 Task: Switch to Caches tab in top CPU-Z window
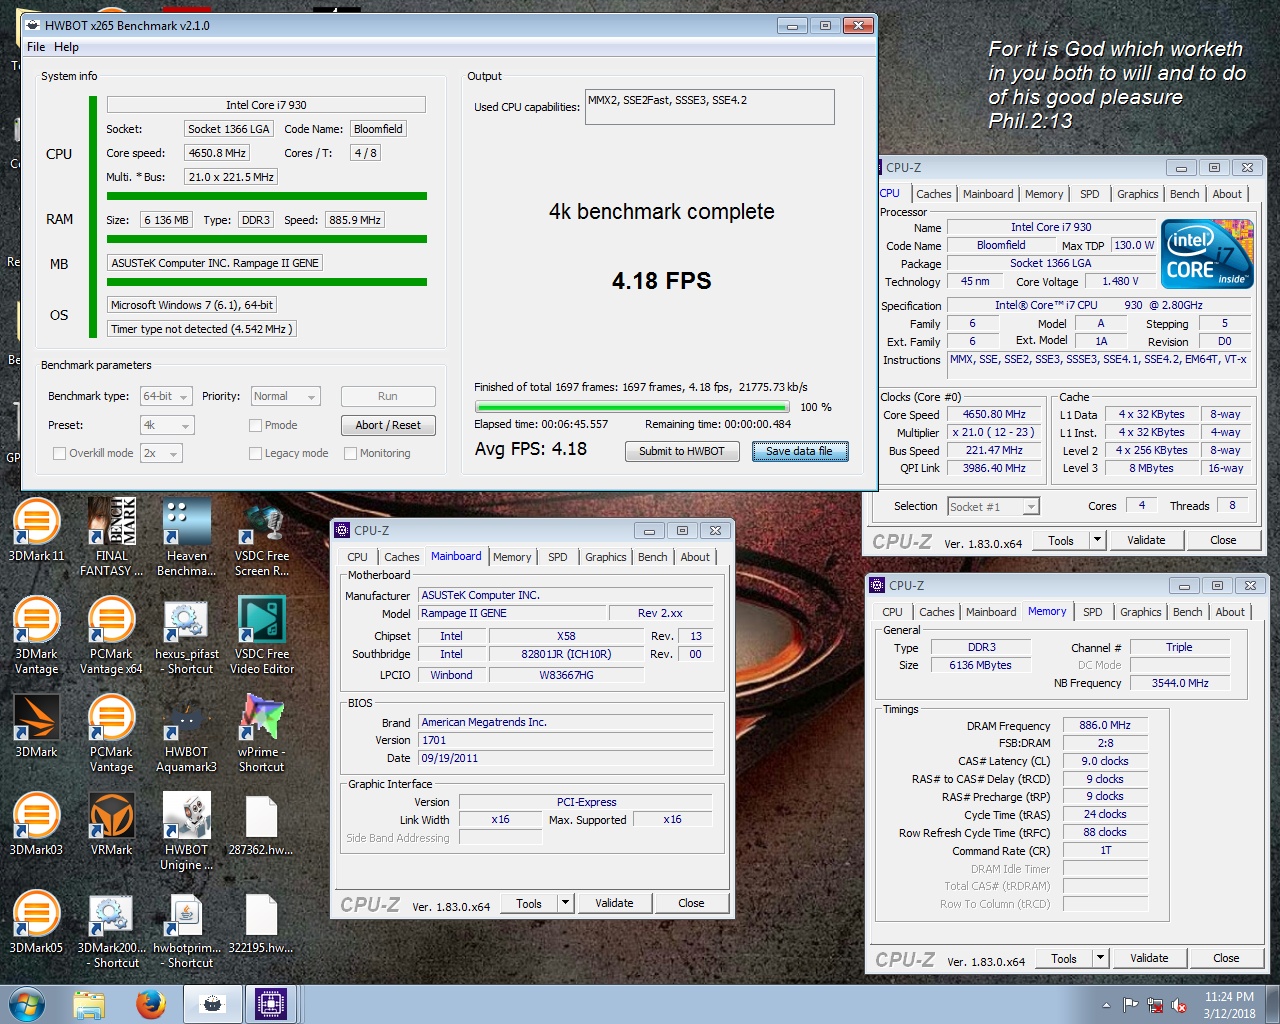tap(933, 194)
